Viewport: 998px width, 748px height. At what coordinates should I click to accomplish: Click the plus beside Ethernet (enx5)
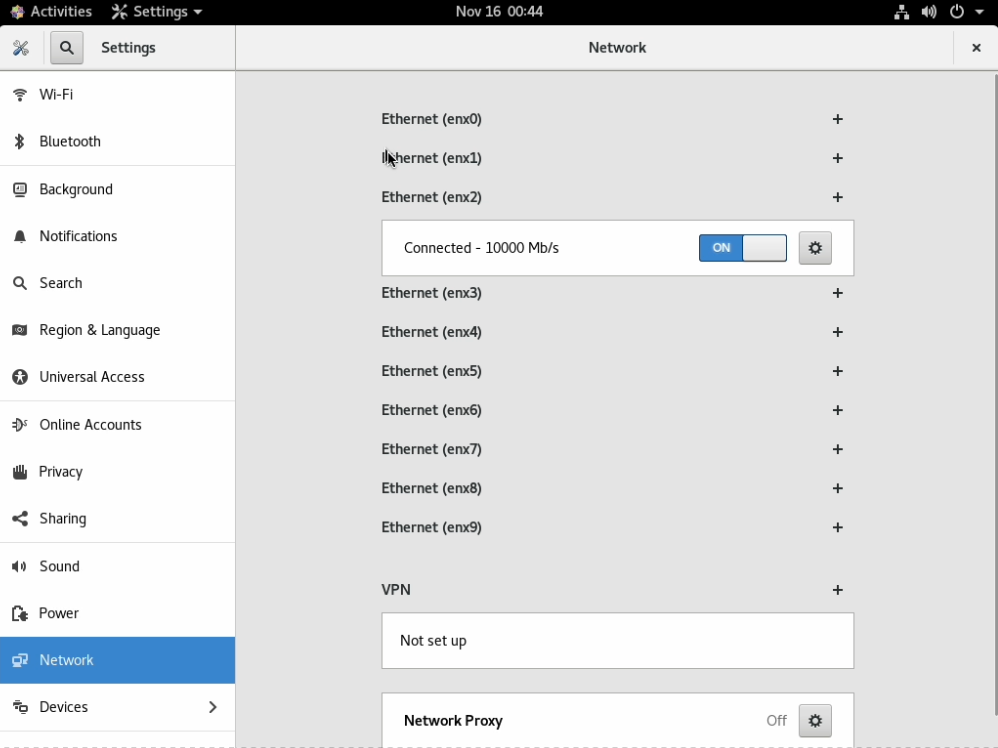coord(837,371)
